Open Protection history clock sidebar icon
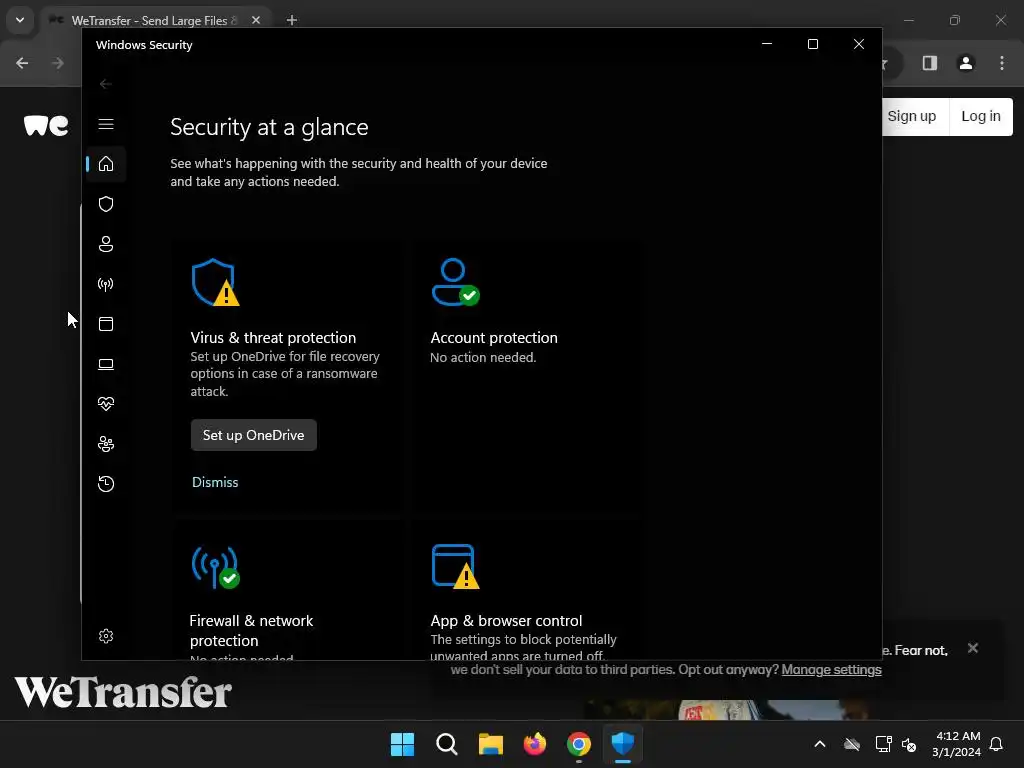Image resolution: width=1024 pixels, height=768 pixels. tap(106, 484)
